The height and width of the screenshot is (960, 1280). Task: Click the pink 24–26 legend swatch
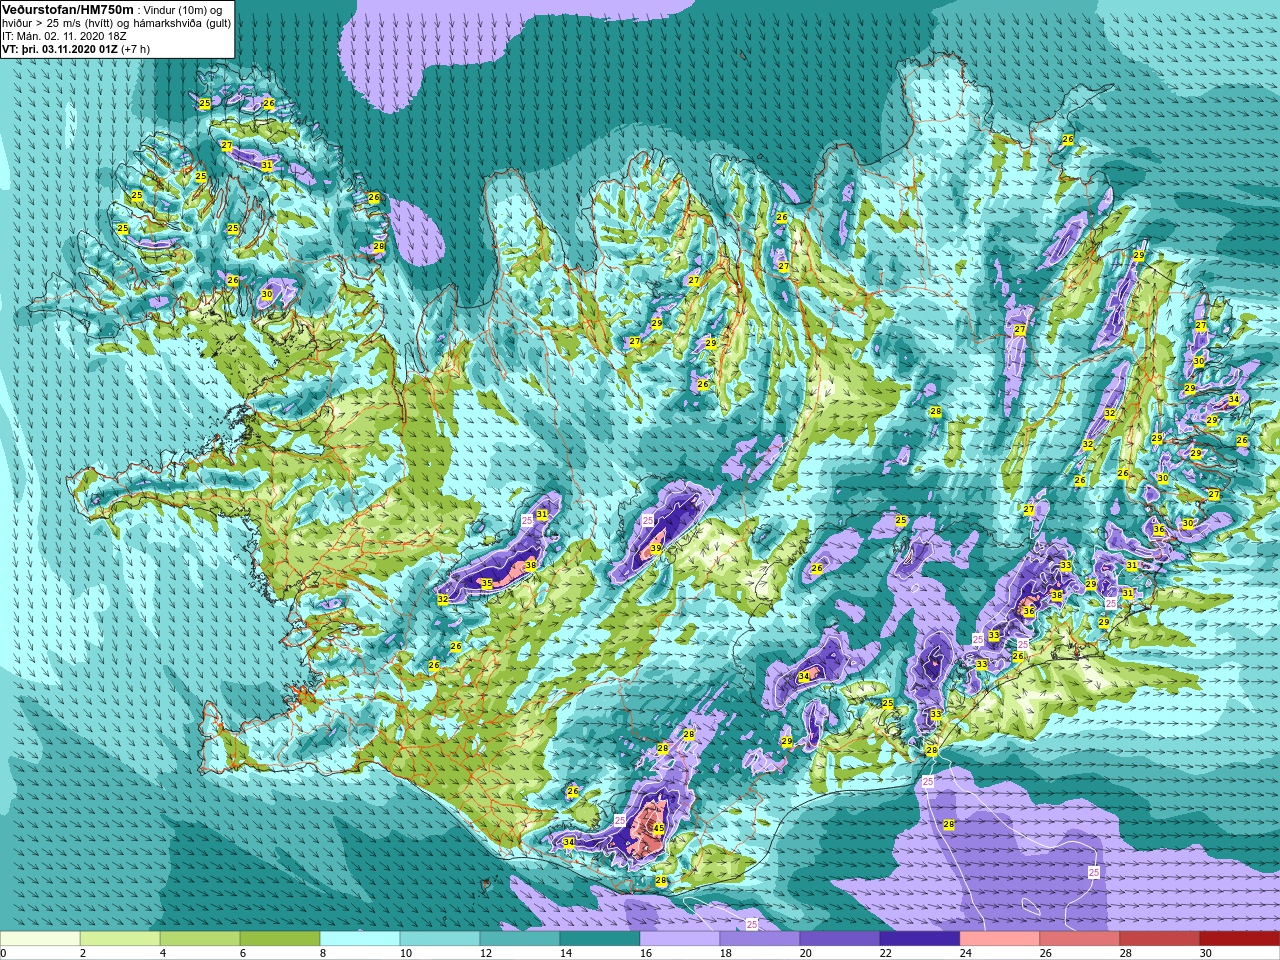point(1000,939)
